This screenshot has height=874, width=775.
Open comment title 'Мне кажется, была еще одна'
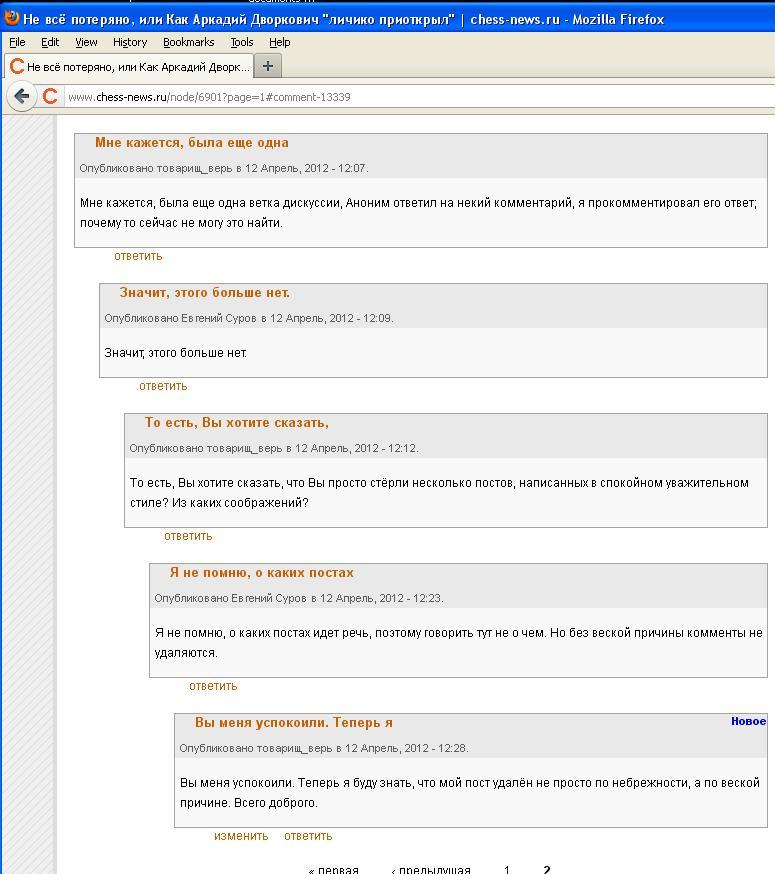point(191,143)
